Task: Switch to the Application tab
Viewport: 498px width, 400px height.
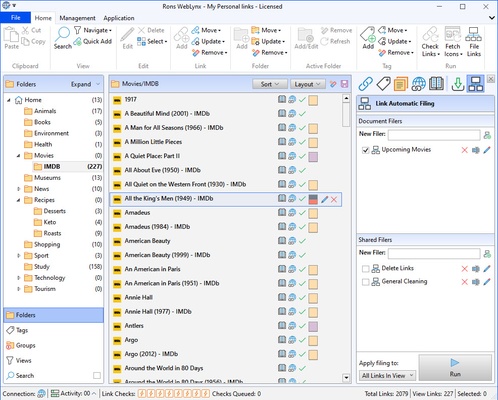Action: pyautogui.click(x=119, y=18)
